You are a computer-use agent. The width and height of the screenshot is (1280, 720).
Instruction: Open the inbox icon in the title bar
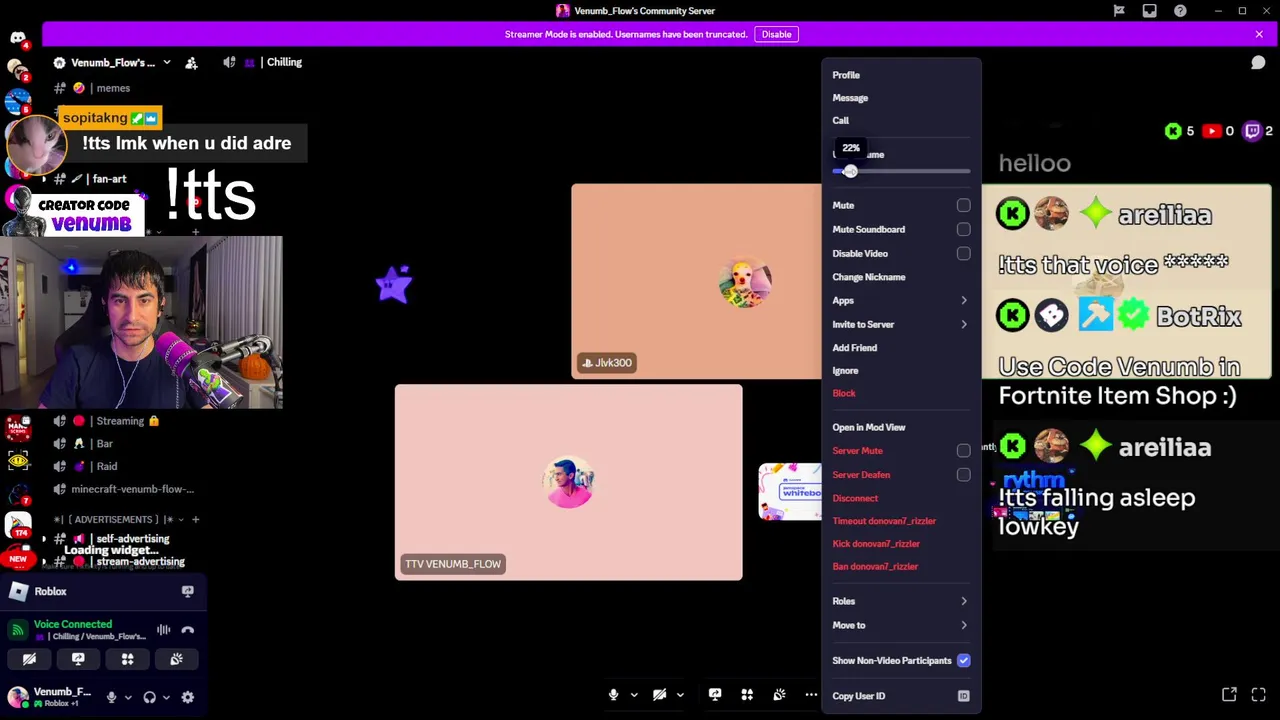pyautogui.click(x=1150, y=11)
